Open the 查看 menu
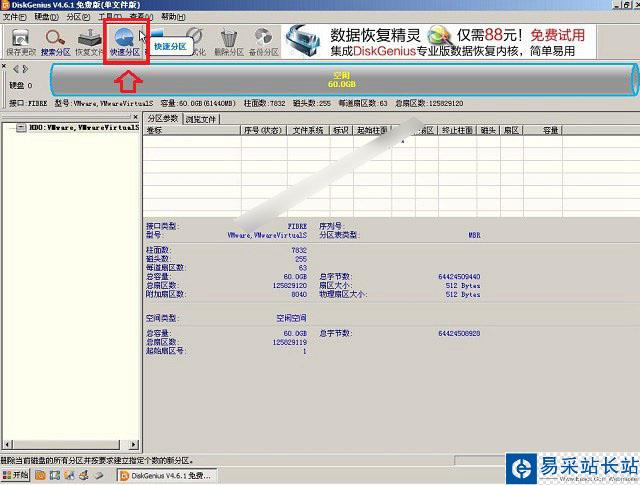This screenshot has height=485, width=640. (x=141, y=17)
